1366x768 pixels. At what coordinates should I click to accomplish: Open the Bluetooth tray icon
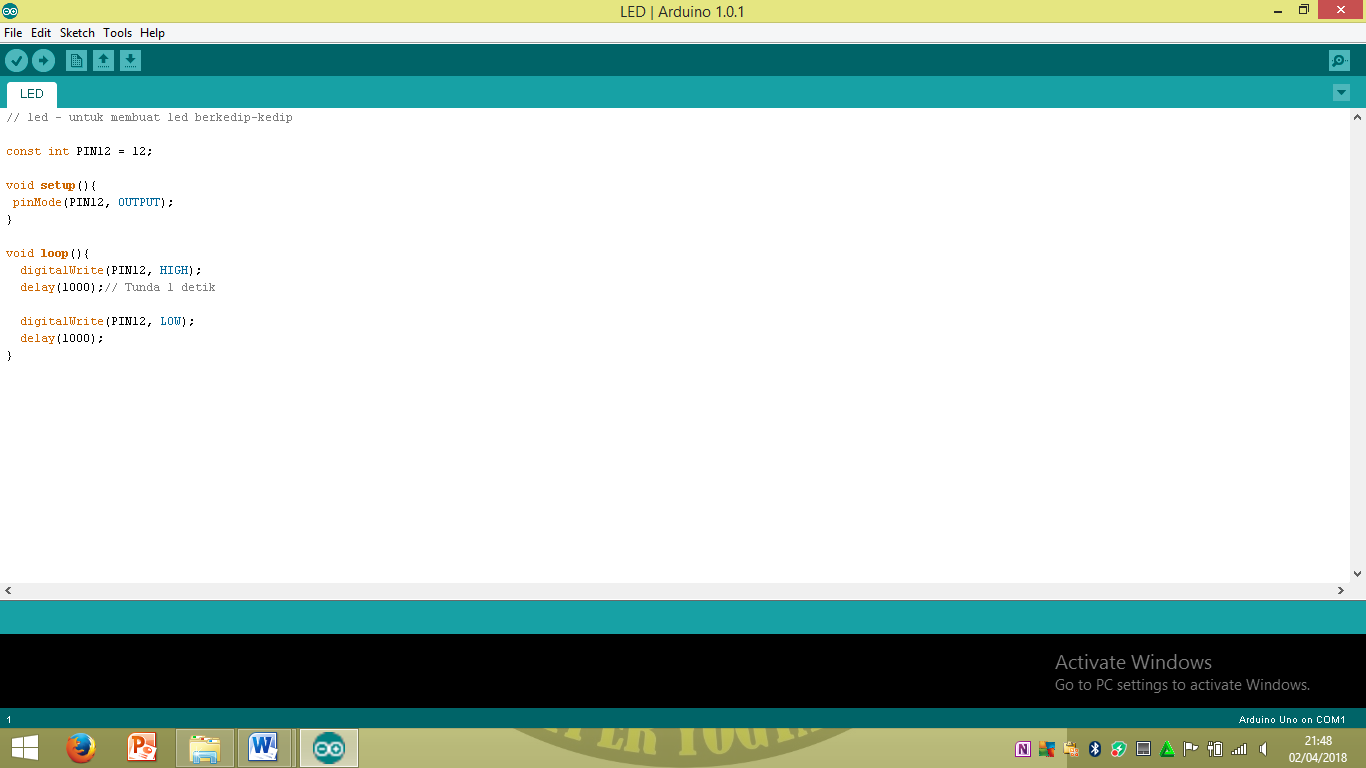point(1095,749)
